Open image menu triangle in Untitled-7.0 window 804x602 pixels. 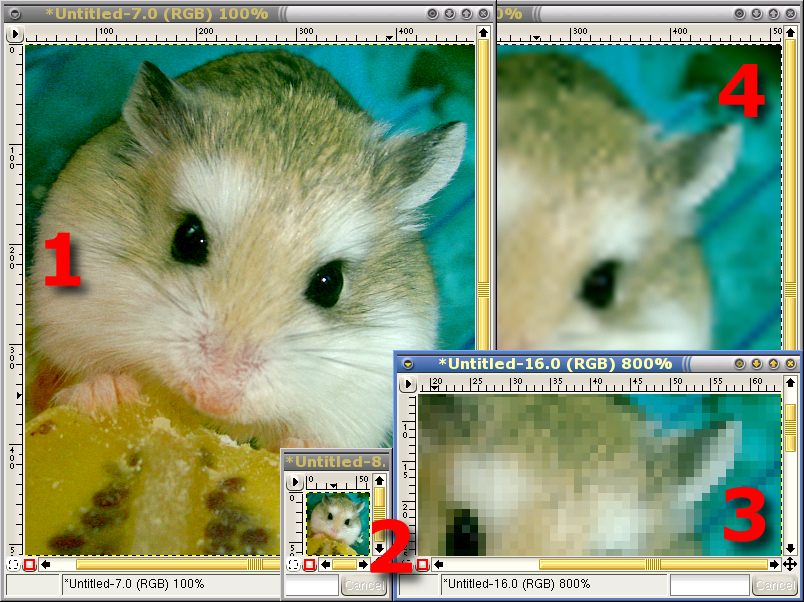click(x=15, y=34)
